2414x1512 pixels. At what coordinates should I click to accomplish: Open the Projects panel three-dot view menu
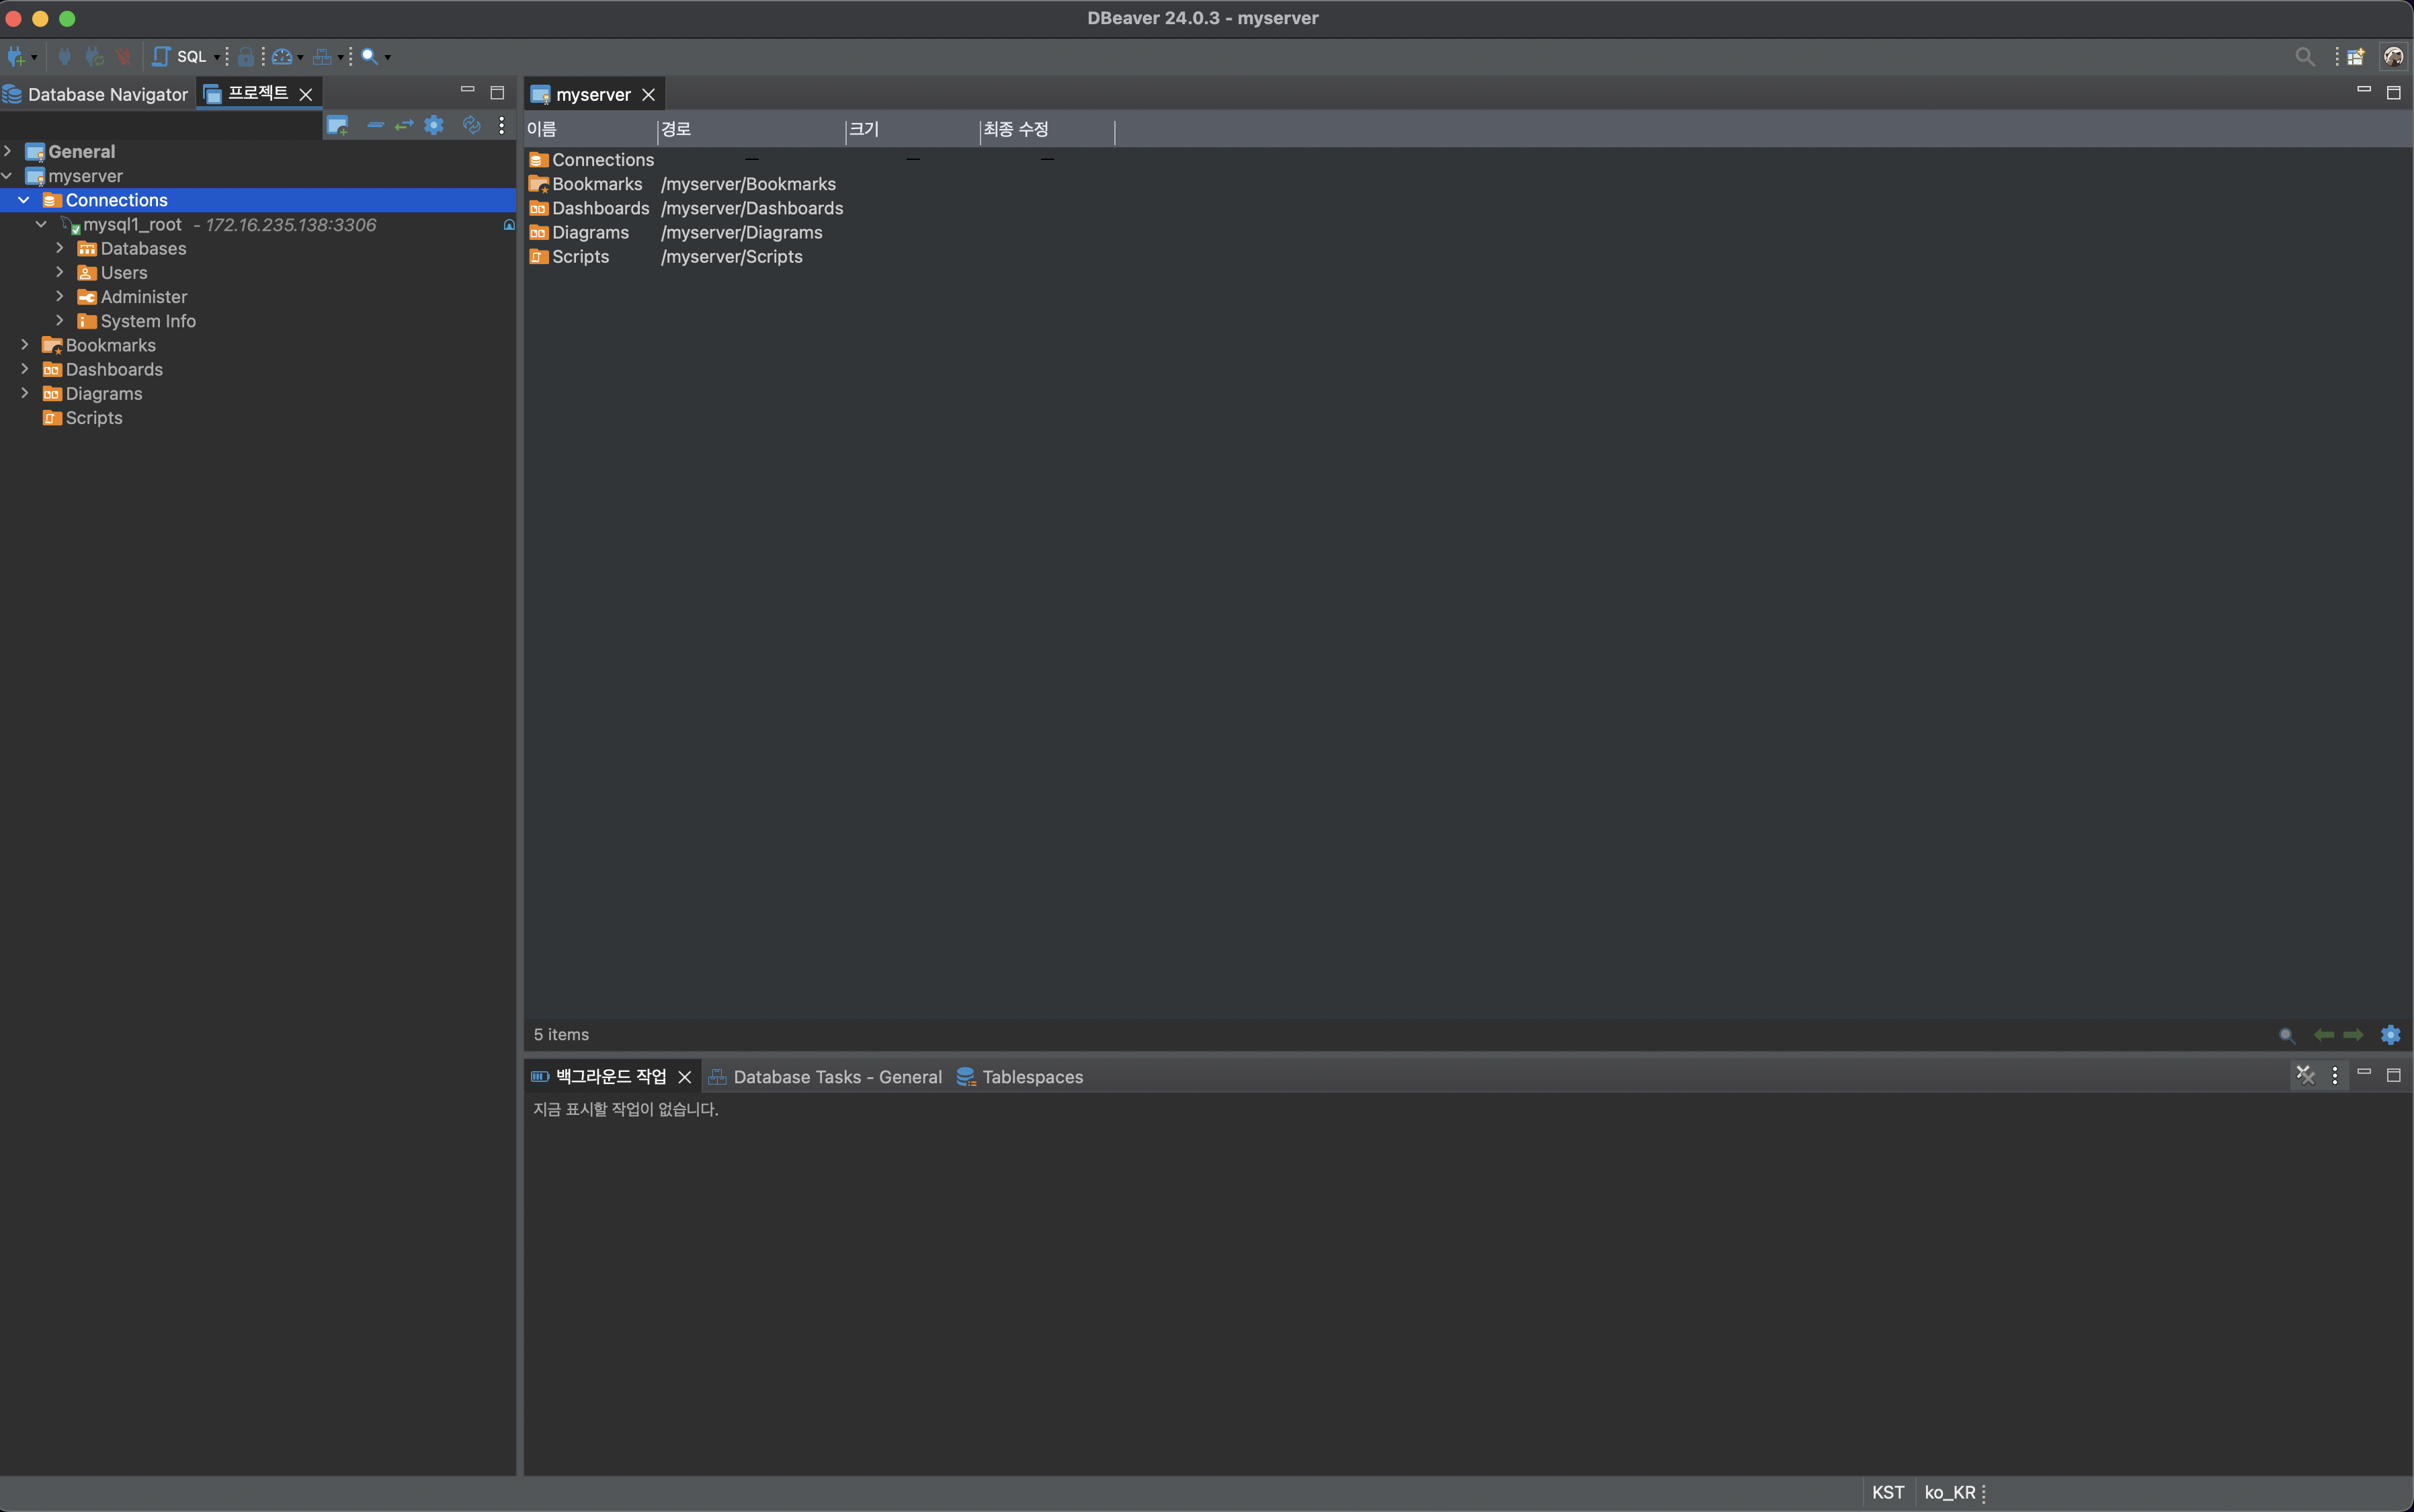(x=502, y=125)
